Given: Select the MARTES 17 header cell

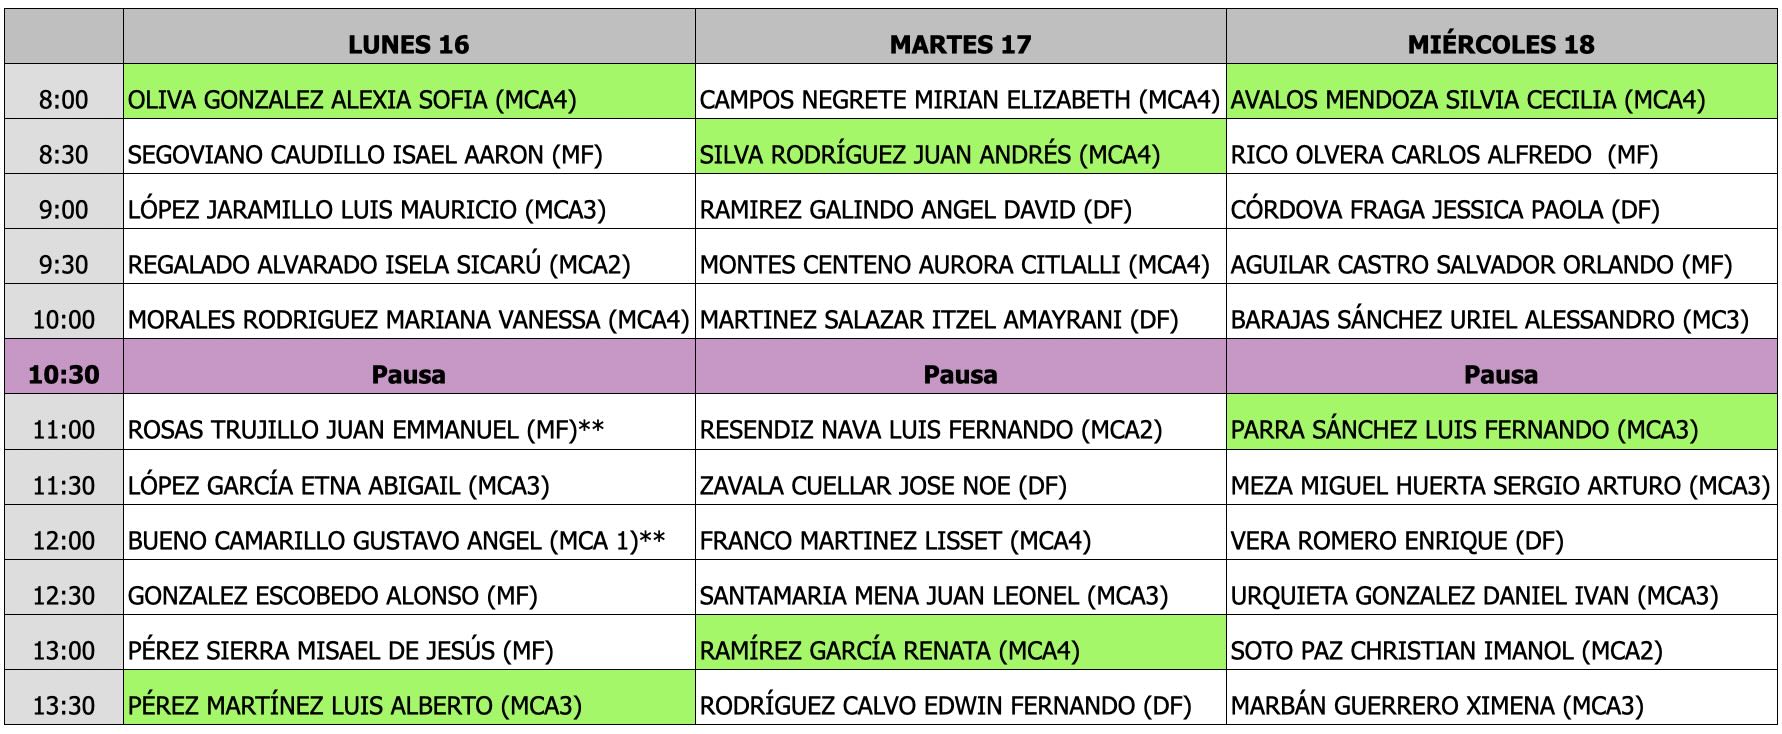Looking at the screenshot, I should 960,44.
